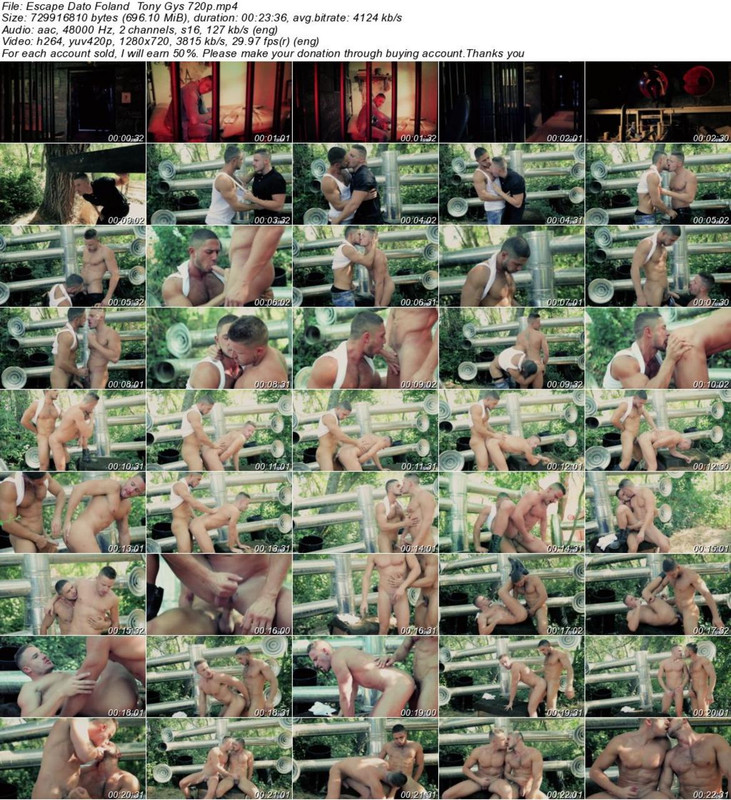Image resolution: width=731 pixels, height=800 pixels.
Task: Open the frame marked 00:19:00
Action: click(365, 675)
